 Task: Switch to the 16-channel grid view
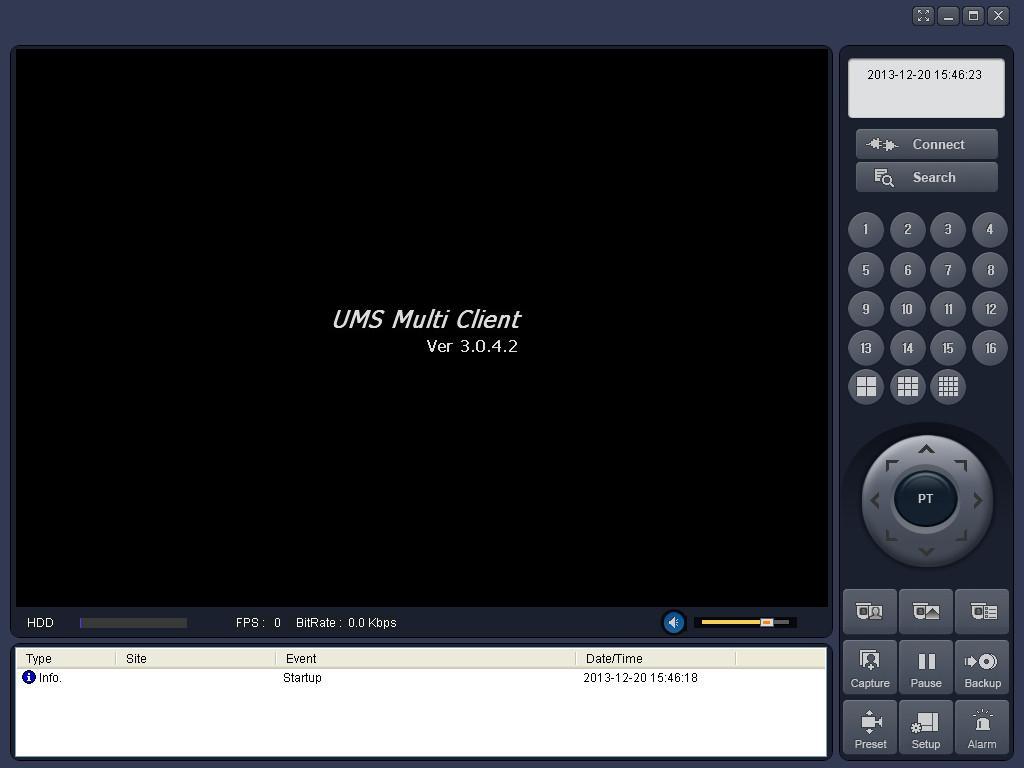(947, 387)
